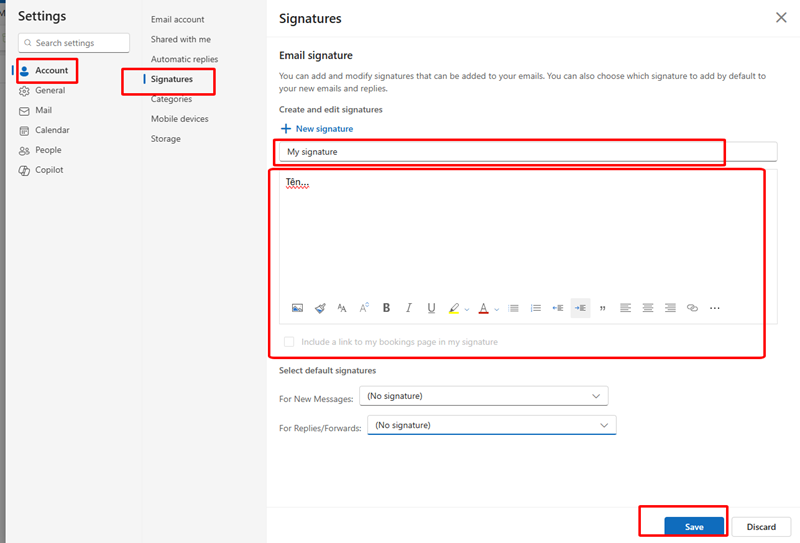The image size is (800, 543).
Task: Discard the signature changes
Action: tap(760, 526)
